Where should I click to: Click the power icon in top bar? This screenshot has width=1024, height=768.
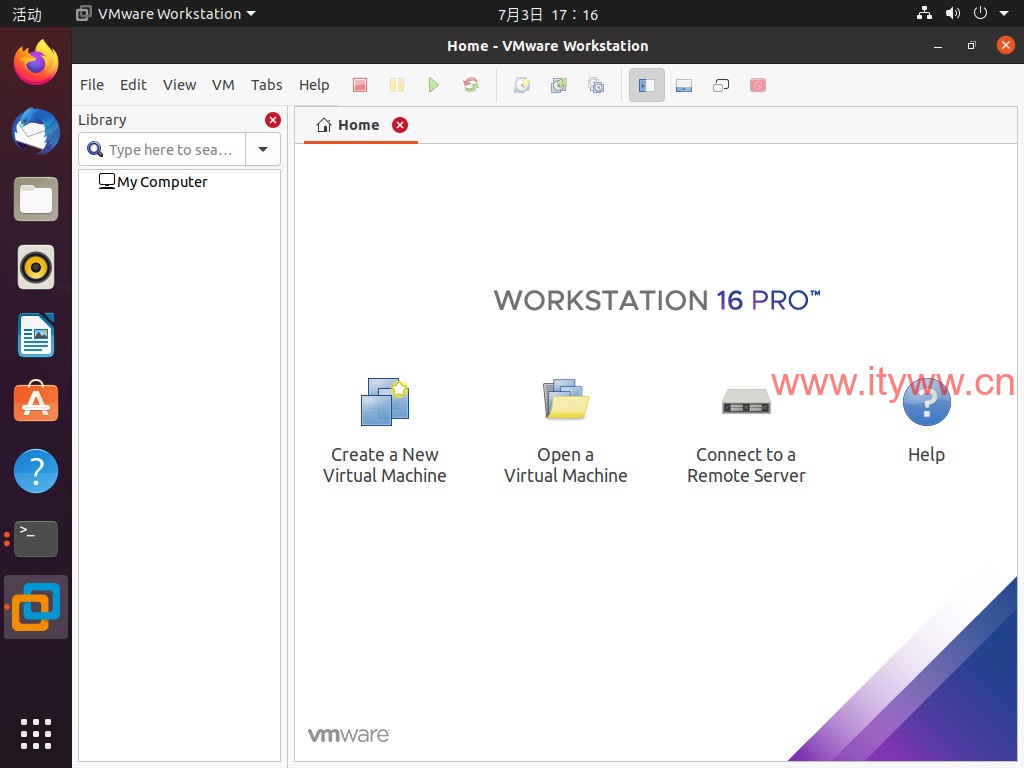[980, 13]
